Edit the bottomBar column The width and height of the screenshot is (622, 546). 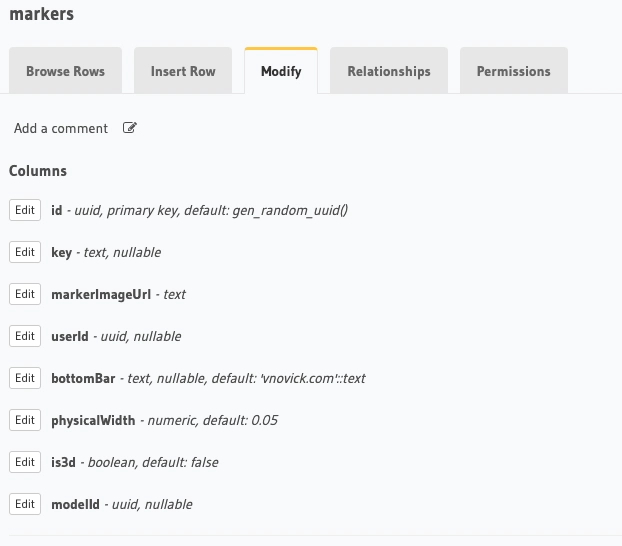(x=25, y=378)
